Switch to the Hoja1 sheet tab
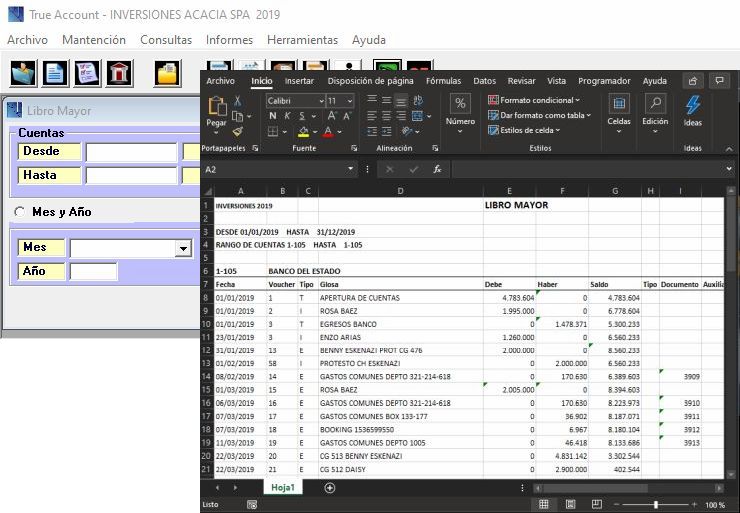This screenshot has height=513, width=740. tap(283, 488)
